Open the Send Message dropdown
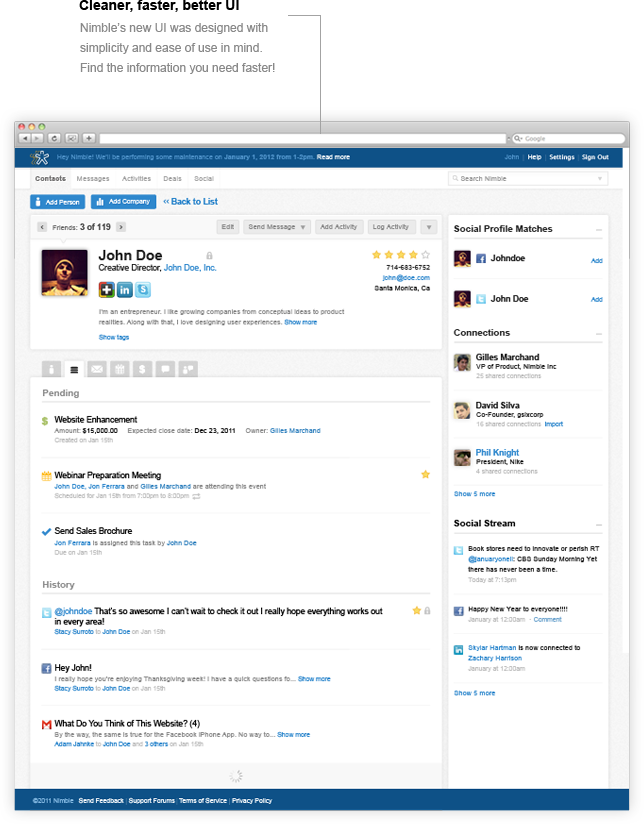This screenshot has width=644, height=824. click(x=277, y=227)
